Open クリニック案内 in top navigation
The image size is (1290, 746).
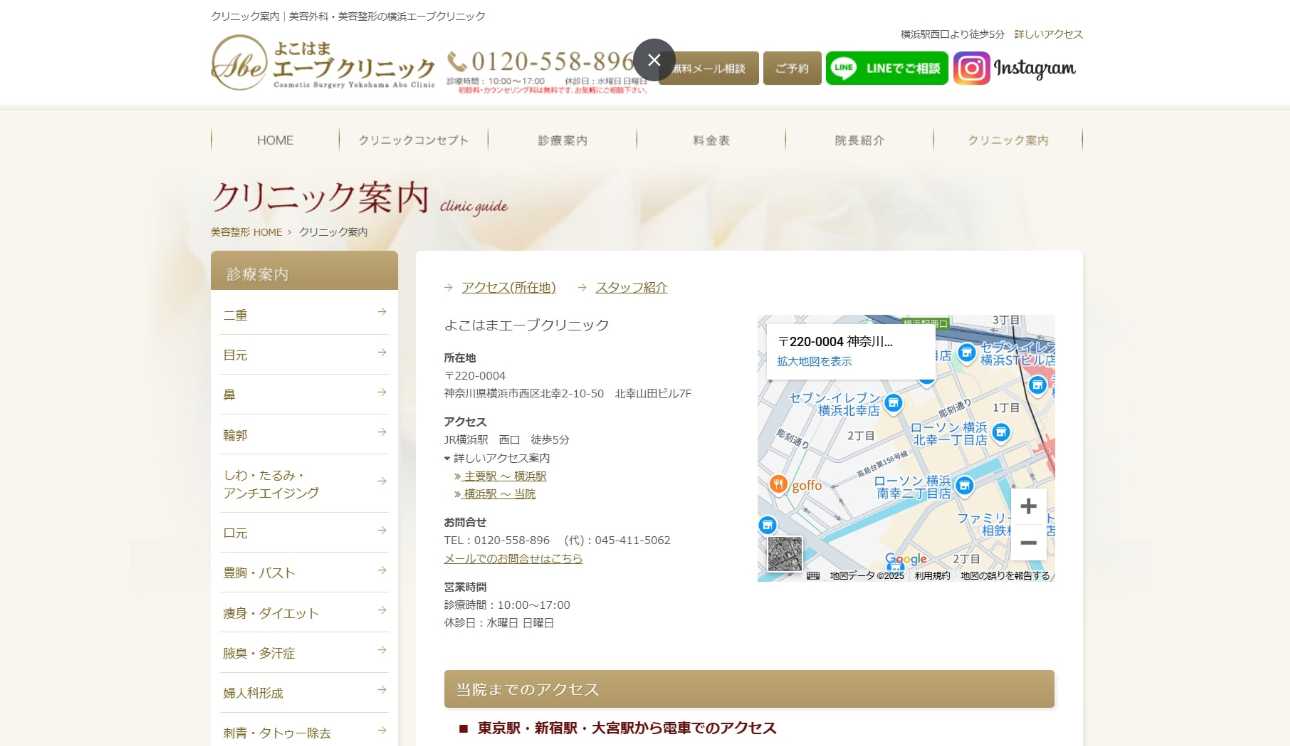point(1008,140)
